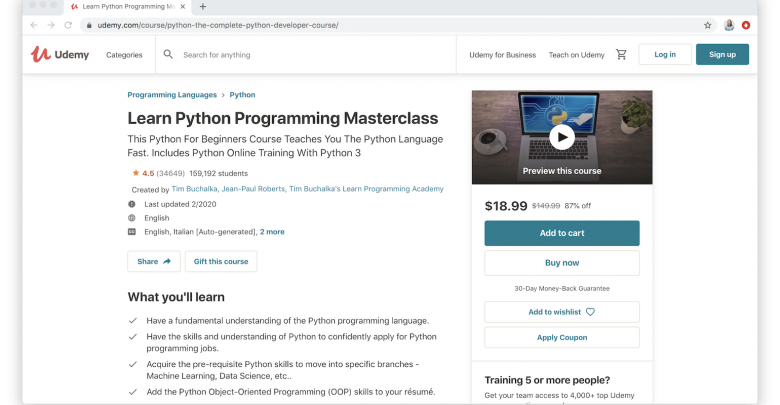Open a new browser tab
This screenshot has width=780, height=405.
(202, 6)
